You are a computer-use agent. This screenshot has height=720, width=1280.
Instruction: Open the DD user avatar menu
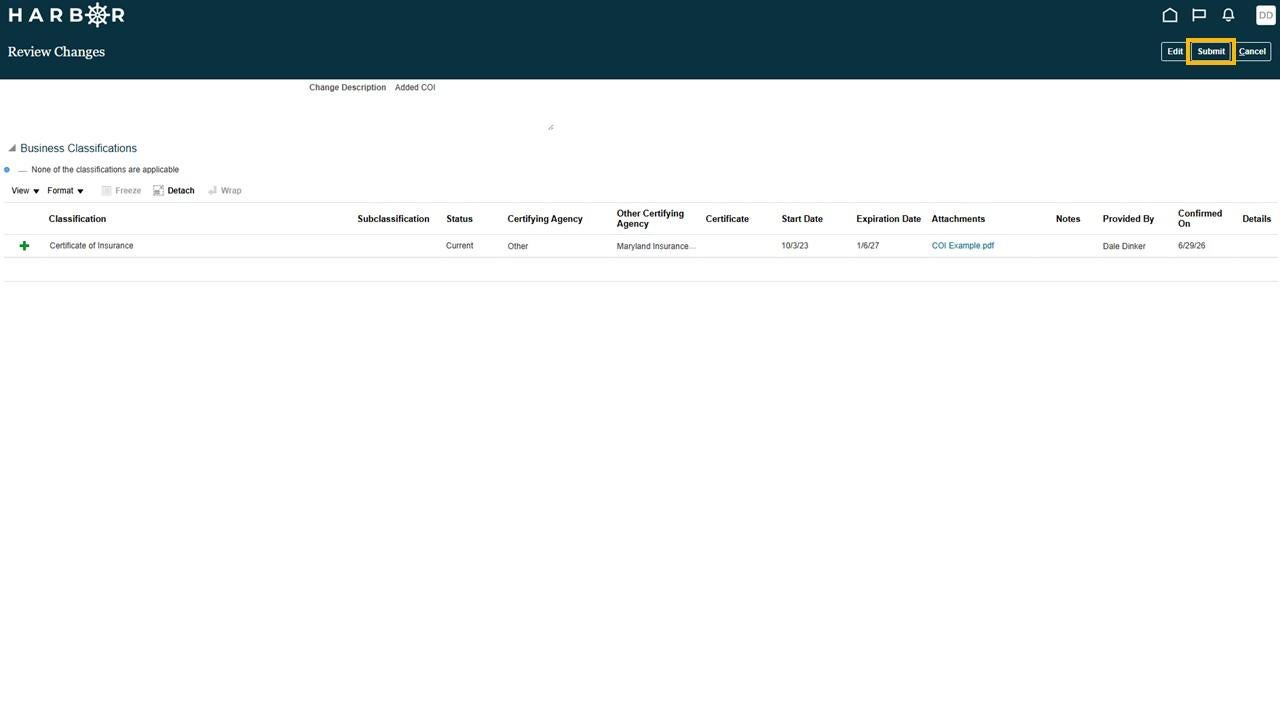(x=1266, y=15)
